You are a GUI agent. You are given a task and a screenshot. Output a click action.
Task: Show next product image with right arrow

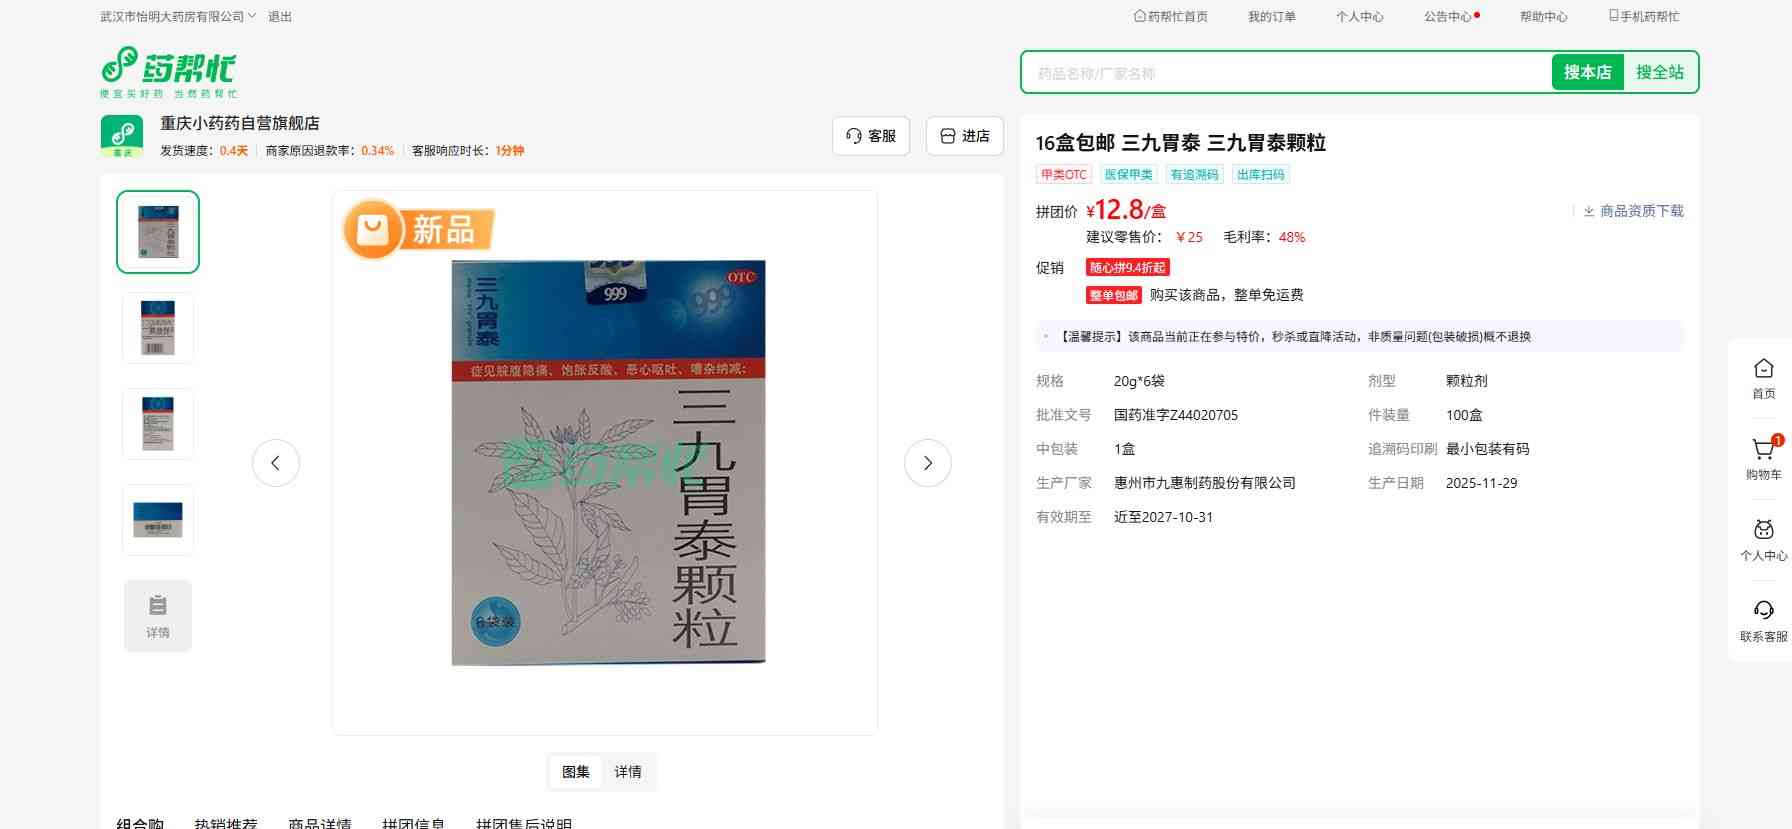[927, 463]
